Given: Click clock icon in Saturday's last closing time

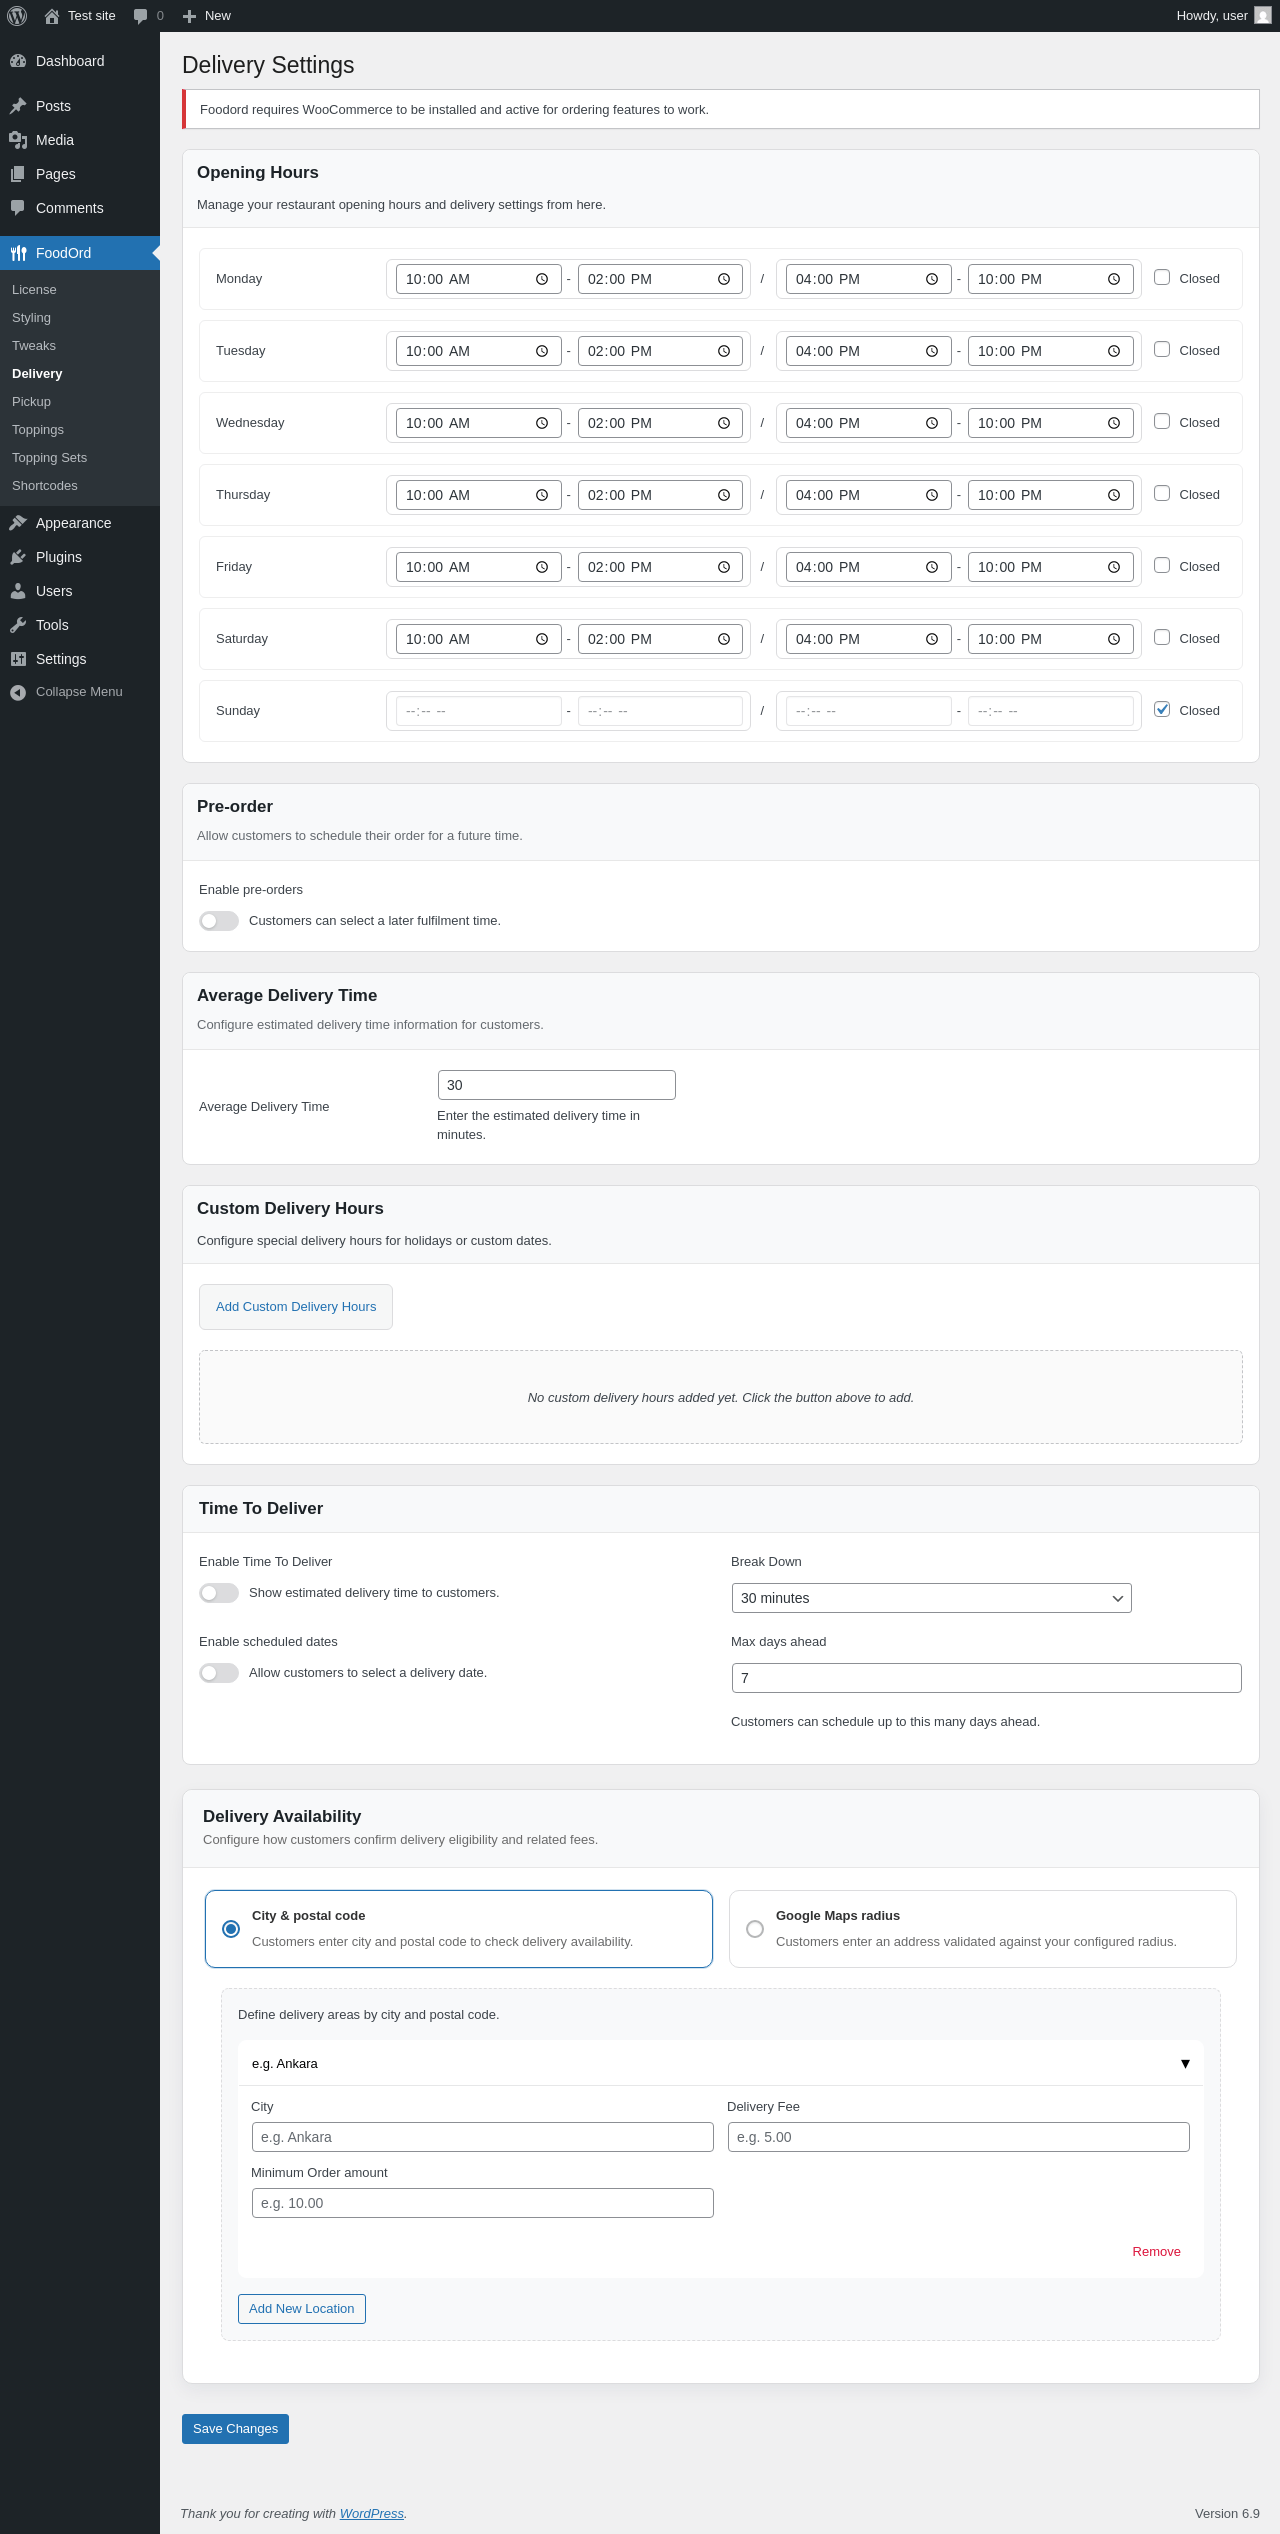Looking at the screenshot, I should pyautogui.click(x=1113, y=639).
